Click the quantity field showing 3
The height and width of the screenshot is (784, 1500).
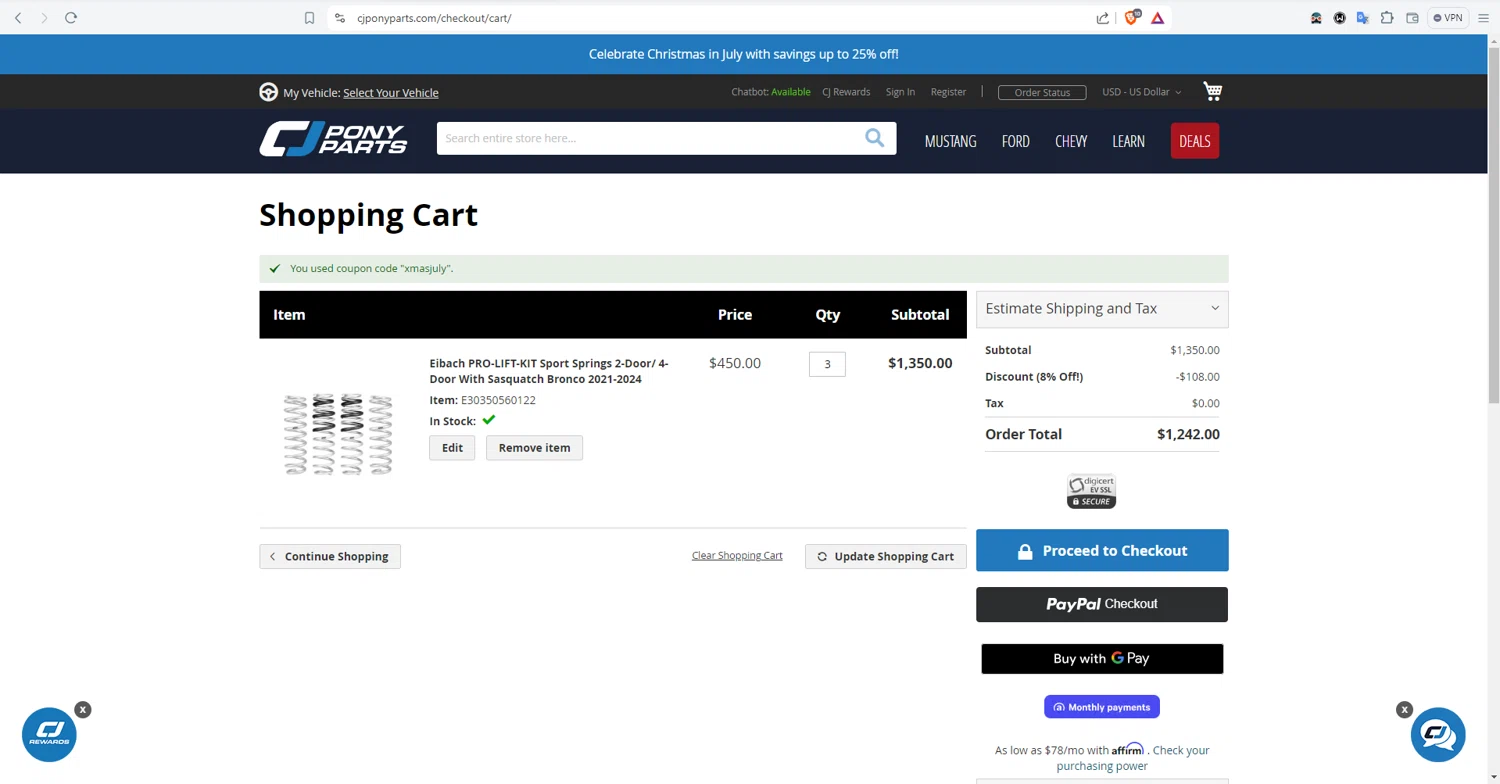pyautogui.click(x=827, y=364)
